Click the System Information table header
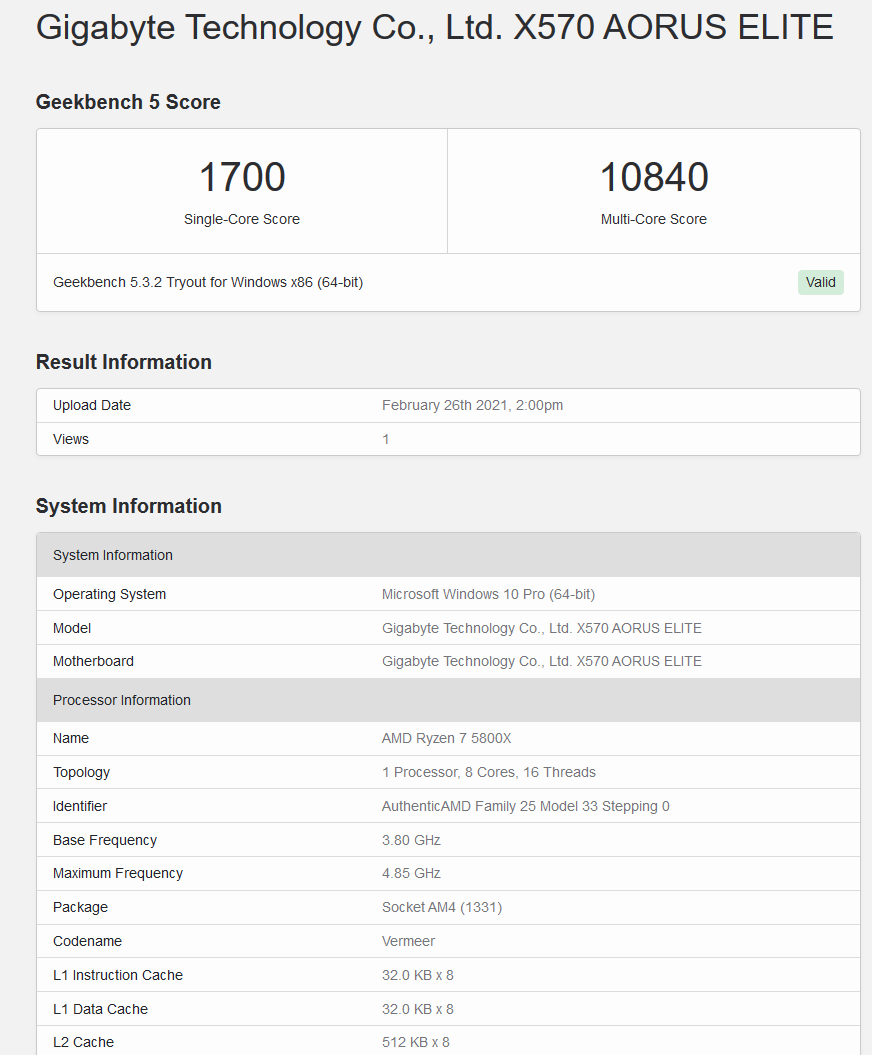Image resolution: width=872 pixels, height=1055 pixels. (x=448, y=555)
